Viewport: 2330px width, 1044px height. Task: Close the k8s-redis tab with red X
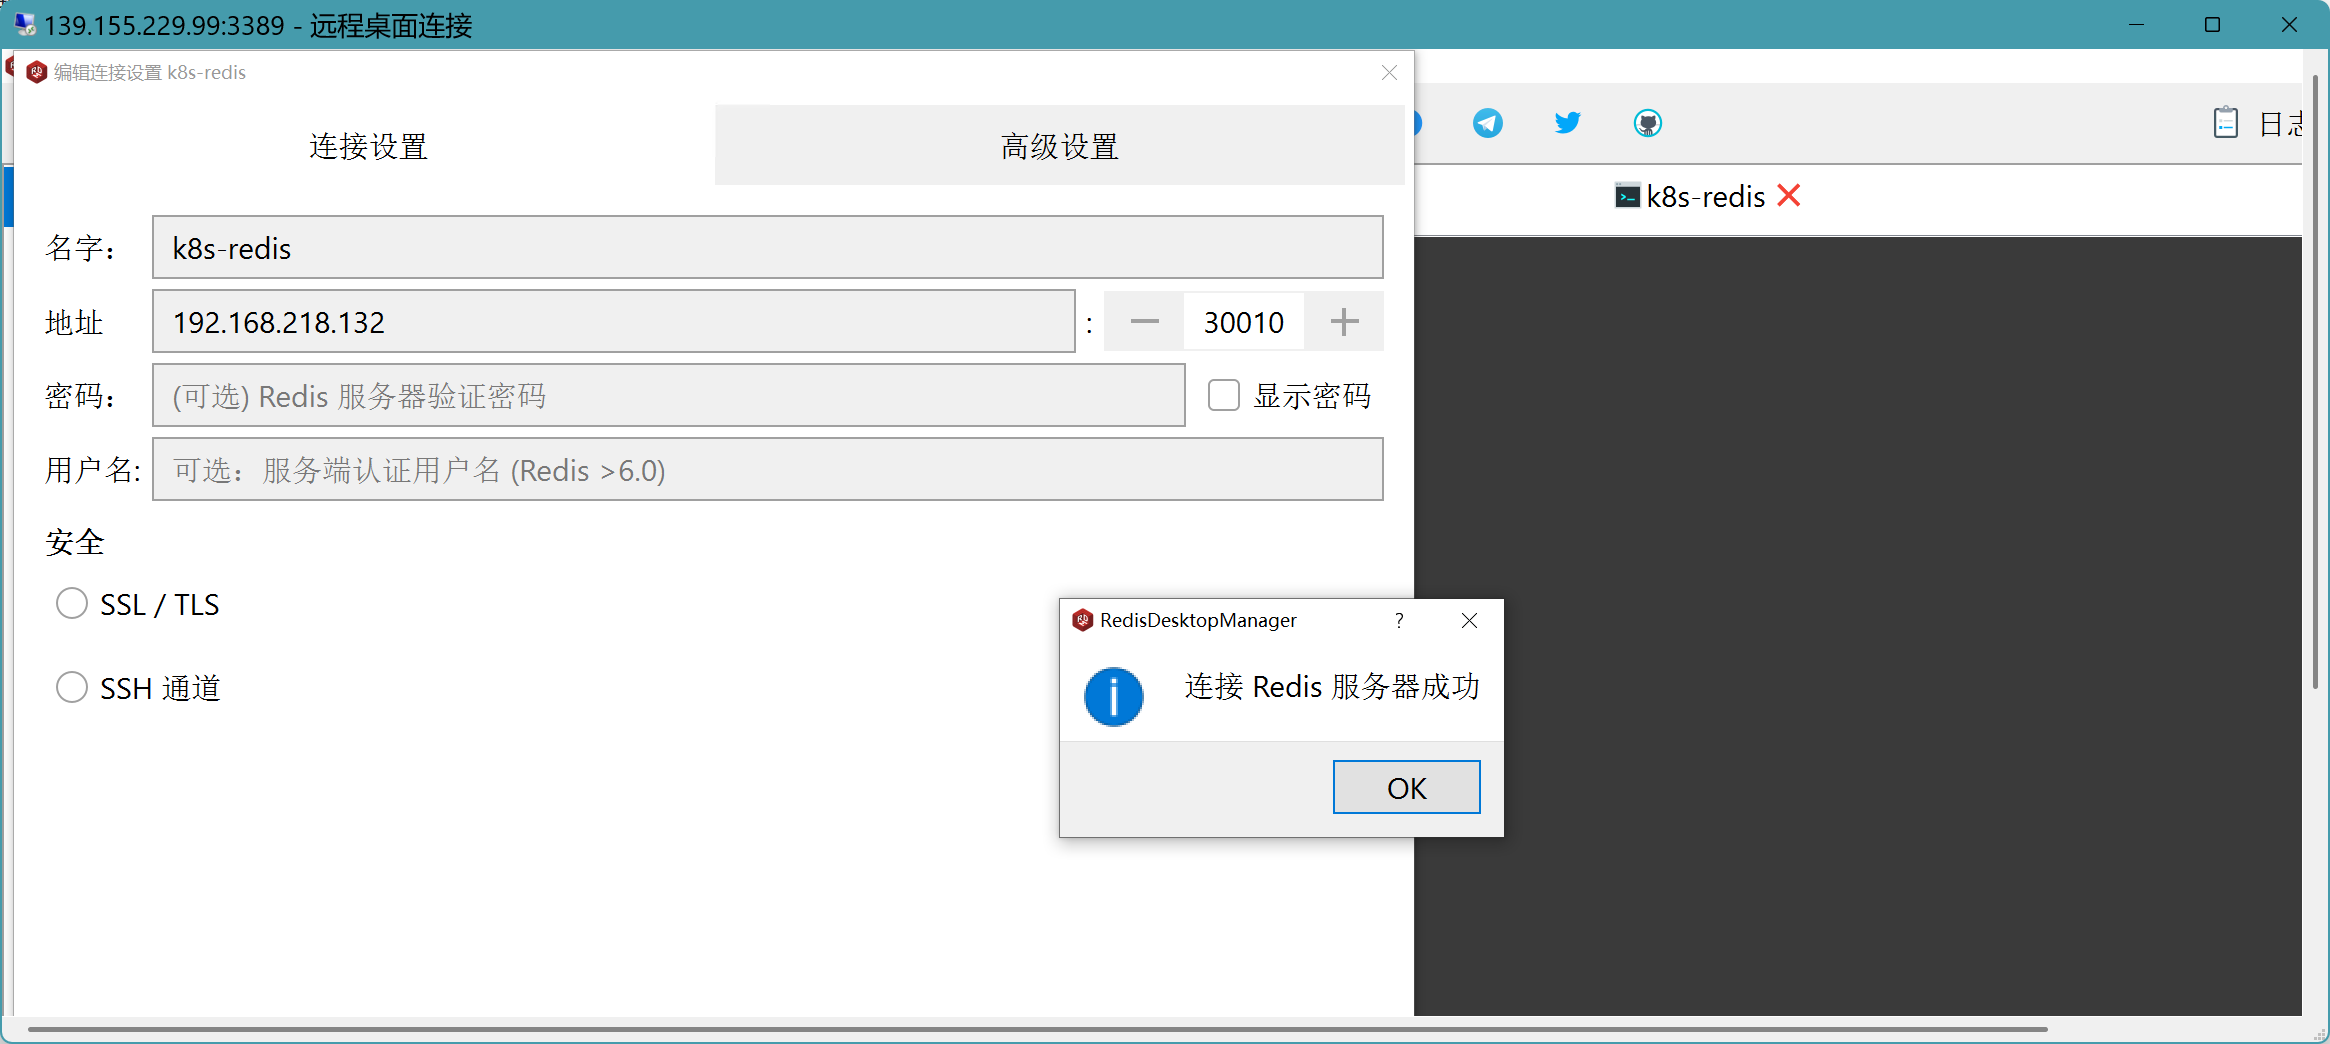[1789, 196]
